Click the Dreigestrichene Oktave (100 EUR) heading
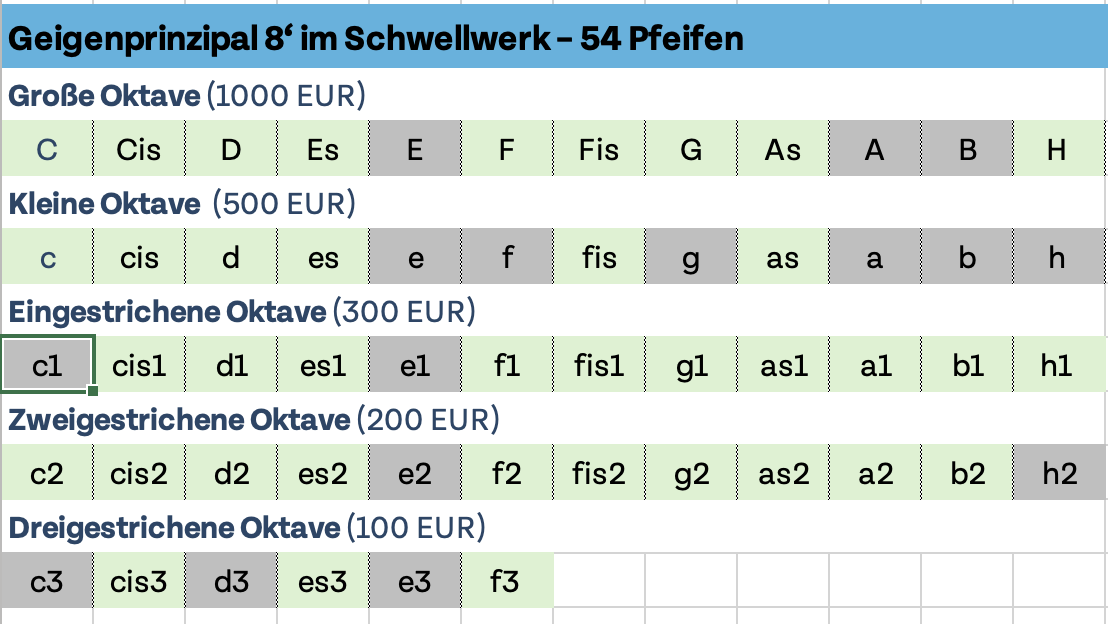 tap(246, 527)
